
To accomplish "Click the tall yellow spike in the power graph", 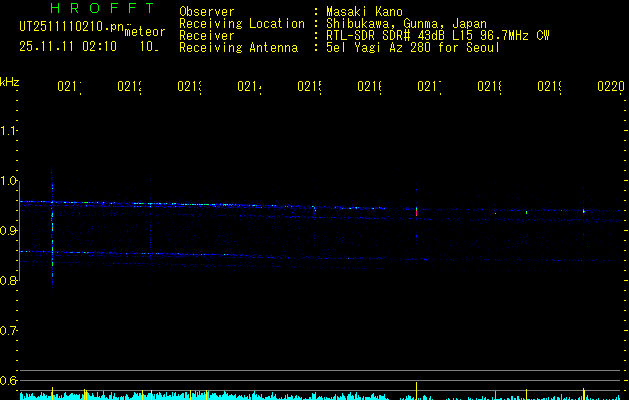I will tap(416, 390).
